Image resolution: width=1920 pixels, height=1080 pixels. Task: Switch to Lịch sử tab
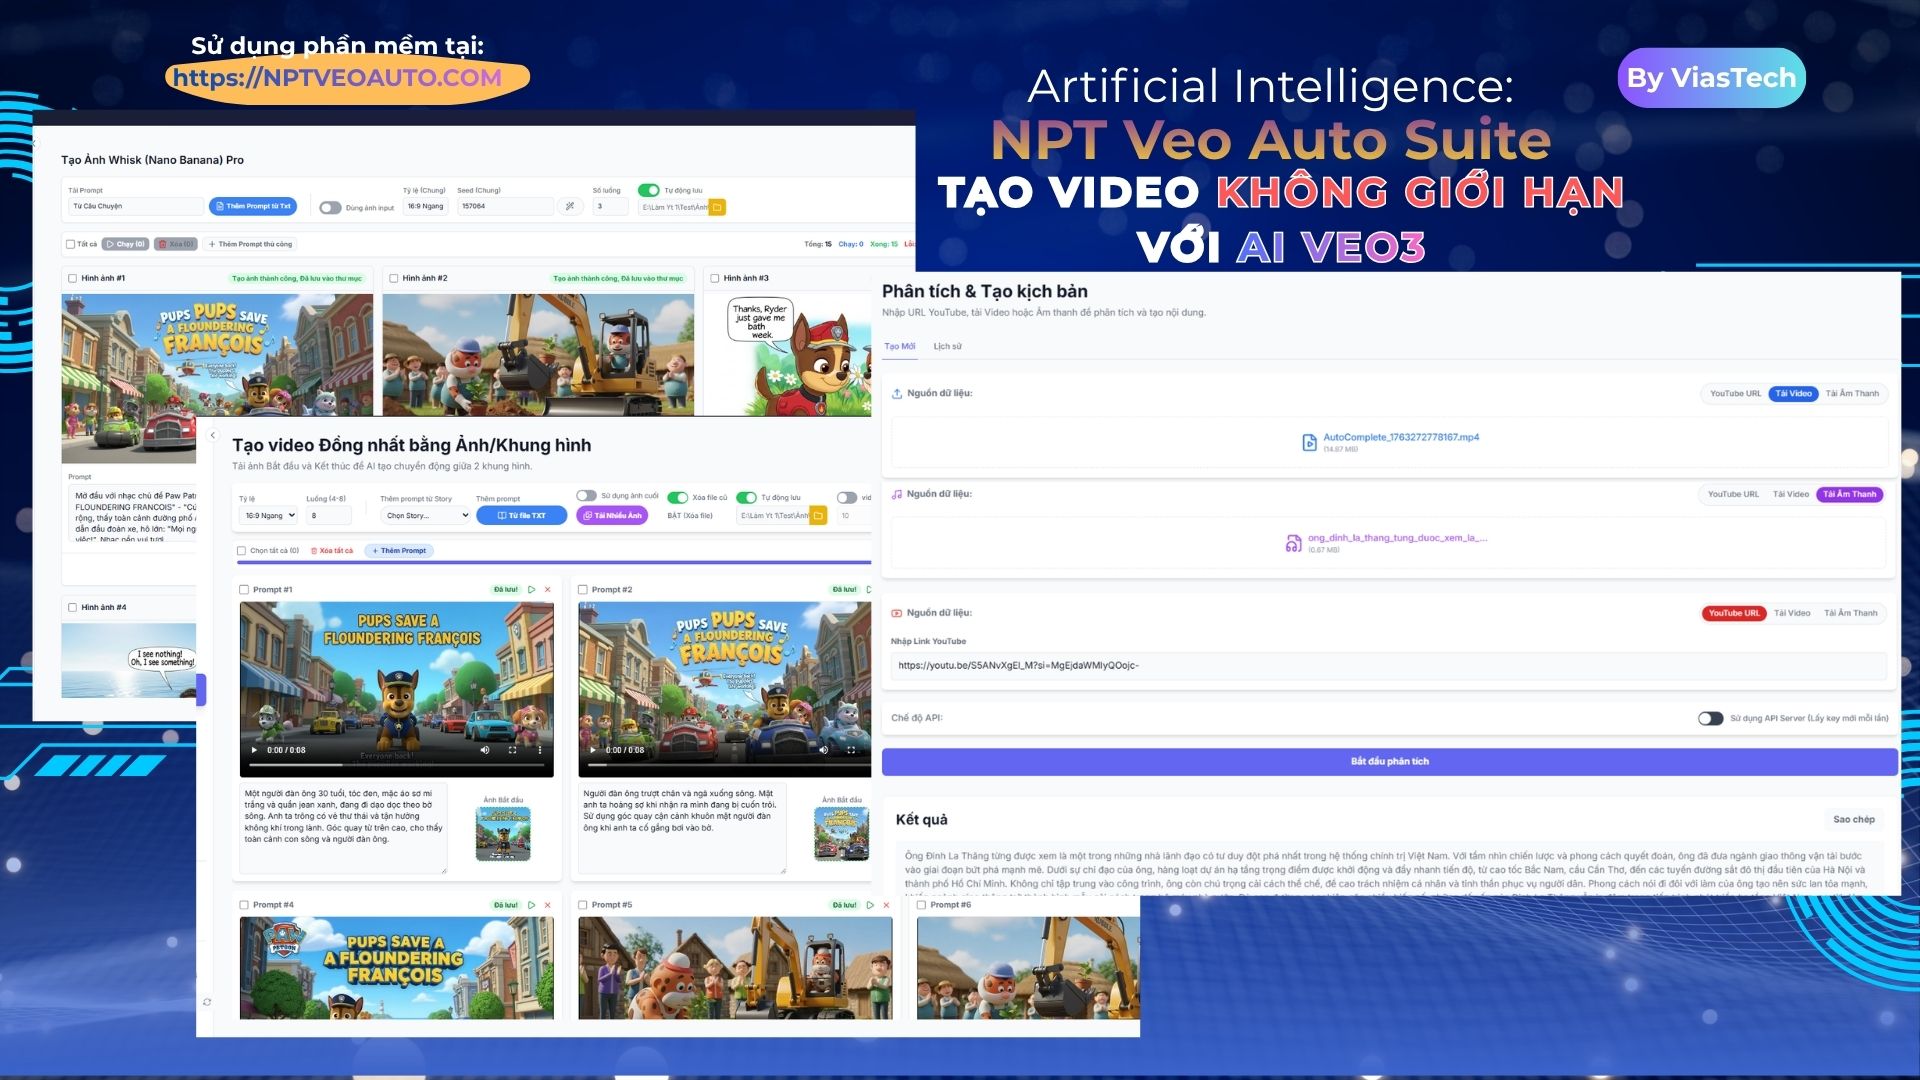[948, 347]
